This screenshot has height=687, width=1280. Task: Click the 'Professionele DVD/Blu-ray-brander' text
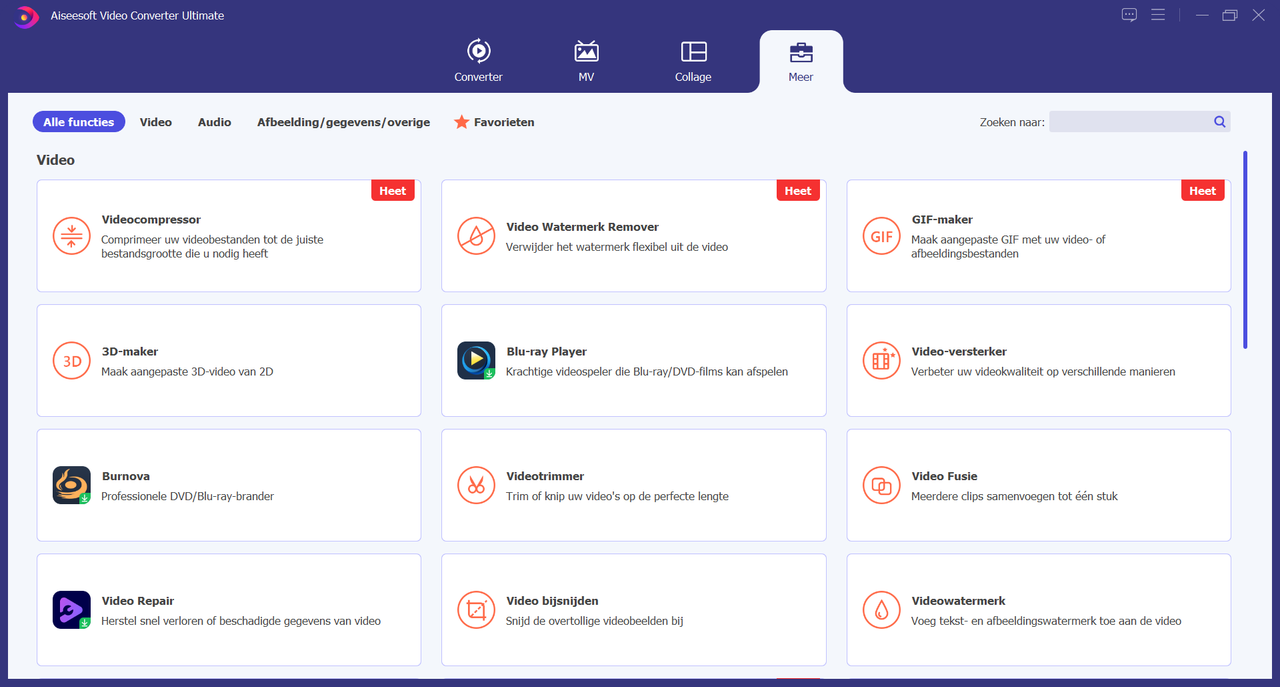tap(188, 496)
